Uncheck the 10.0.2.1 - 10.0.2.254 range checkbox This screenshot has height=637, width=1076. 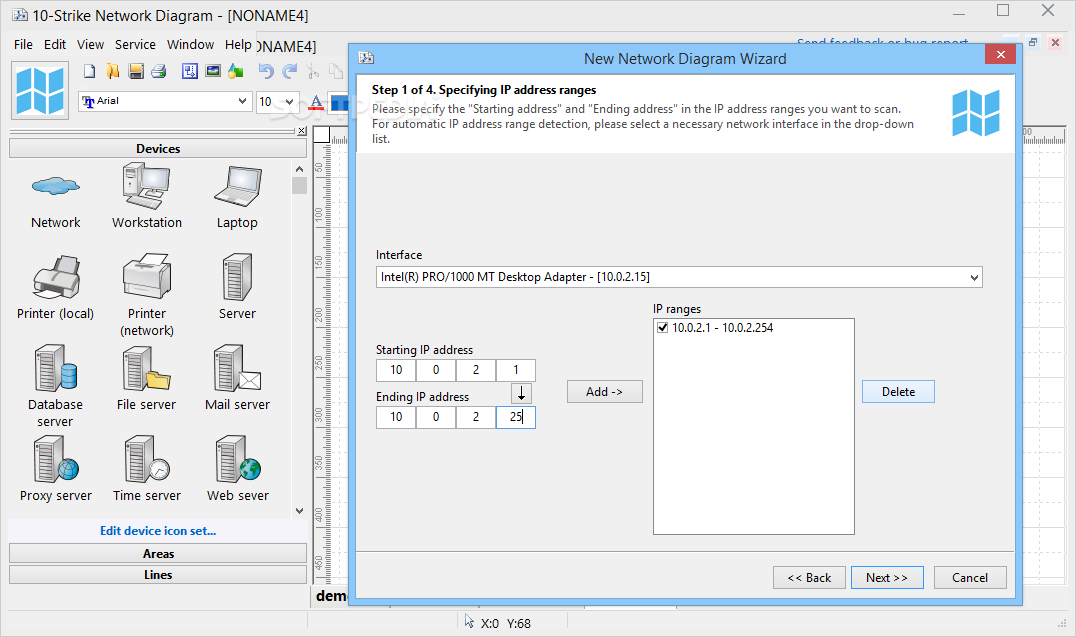(x=662, y=327)
